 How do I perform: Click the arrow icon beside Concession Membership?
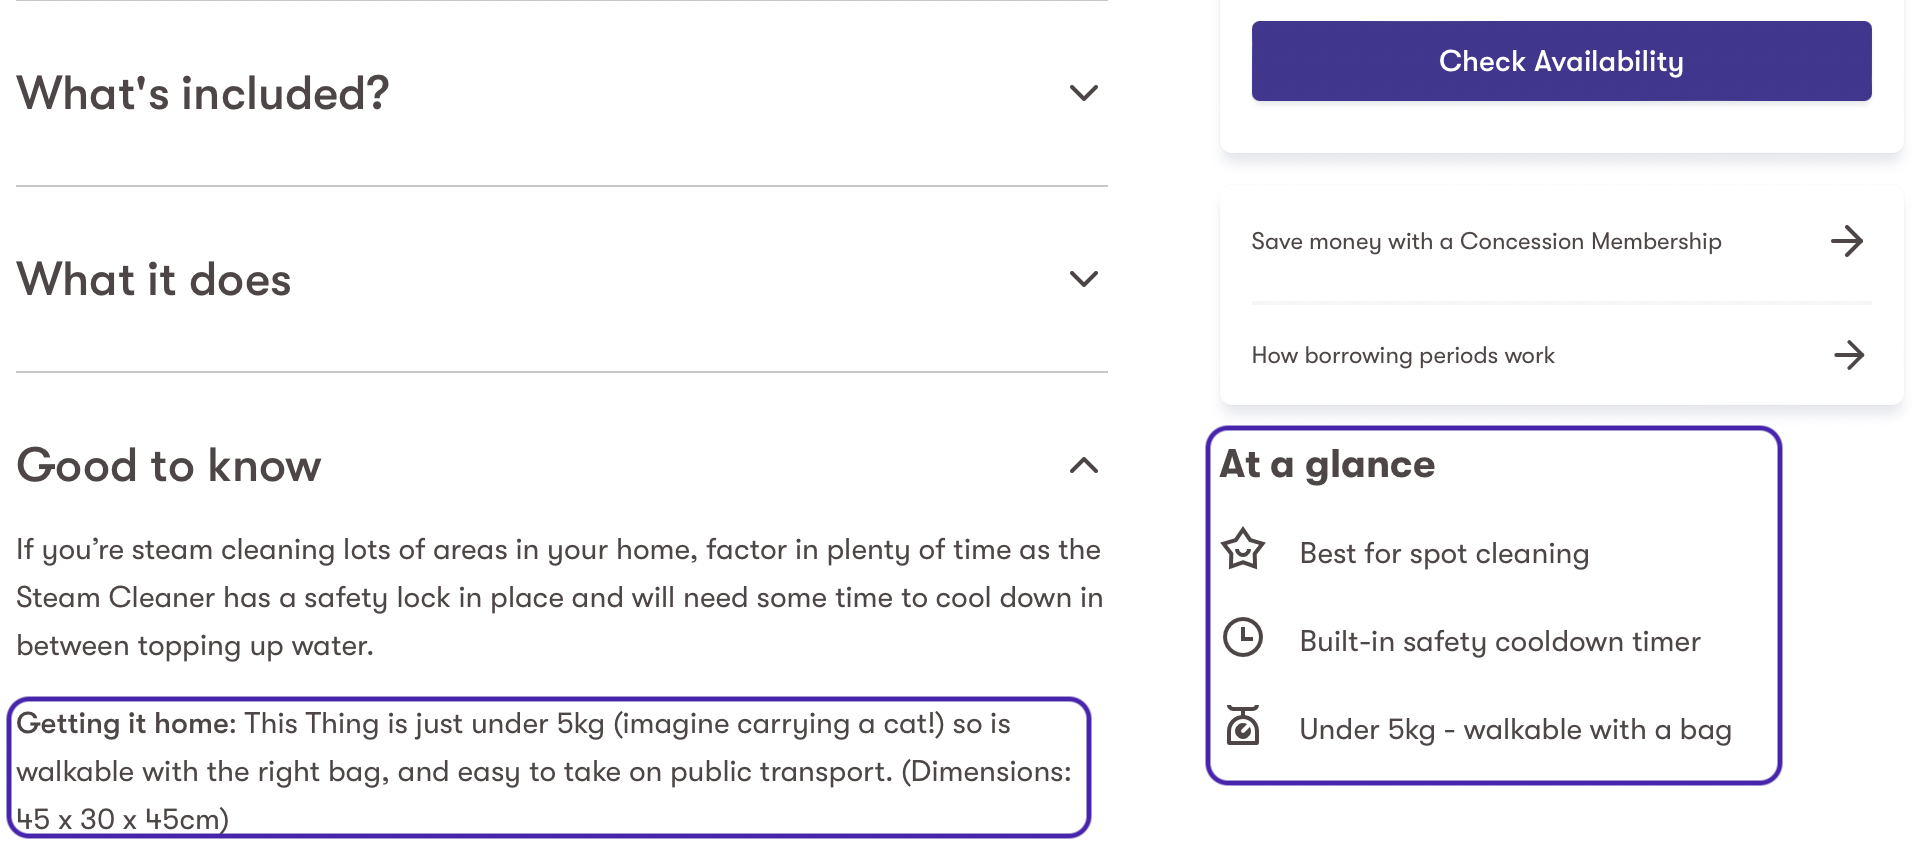1846,241
